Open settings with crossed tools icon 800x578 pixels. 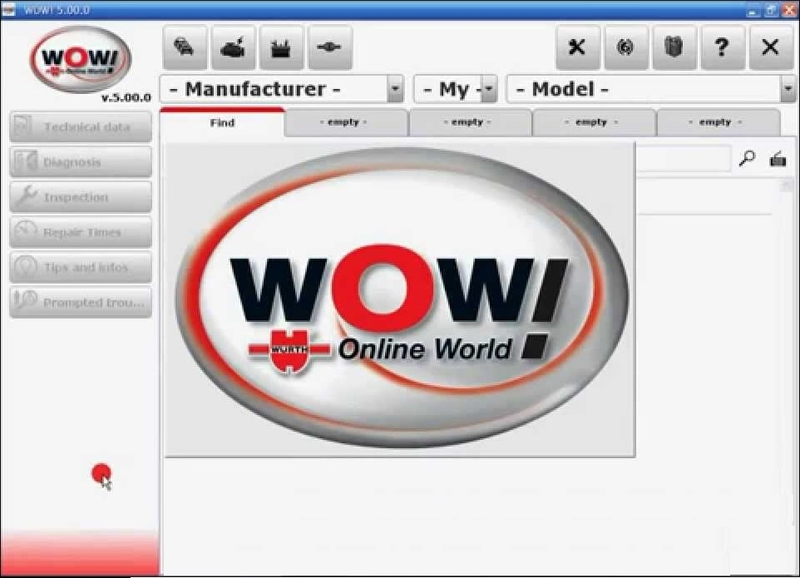[577, 48]
